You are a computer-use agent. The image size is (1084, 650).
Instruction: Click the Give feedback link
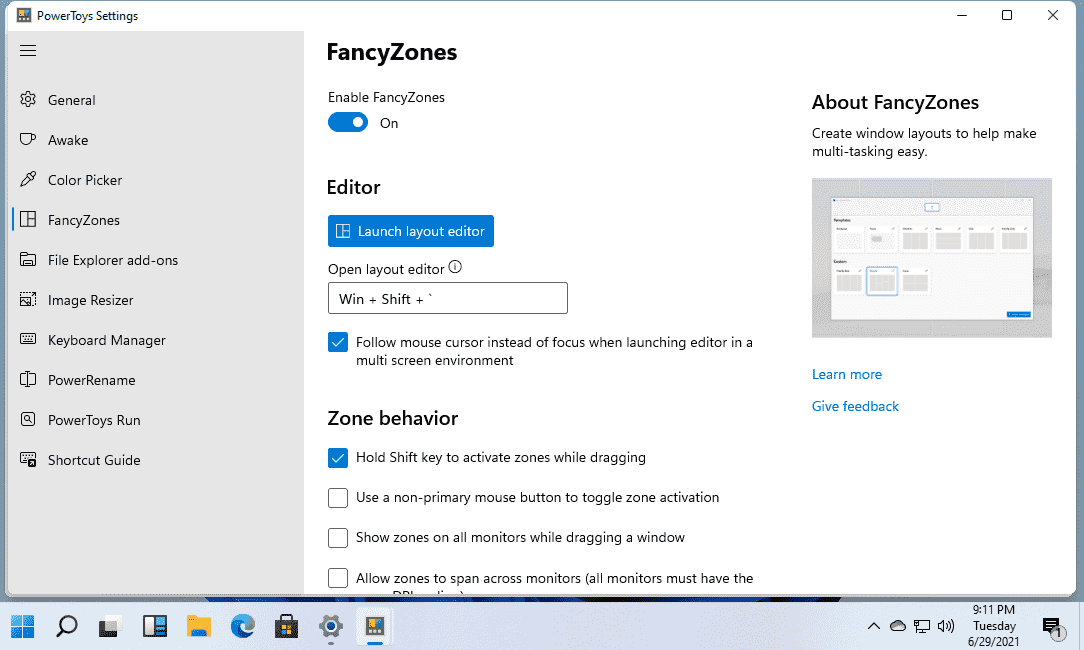tap(855, 406)
